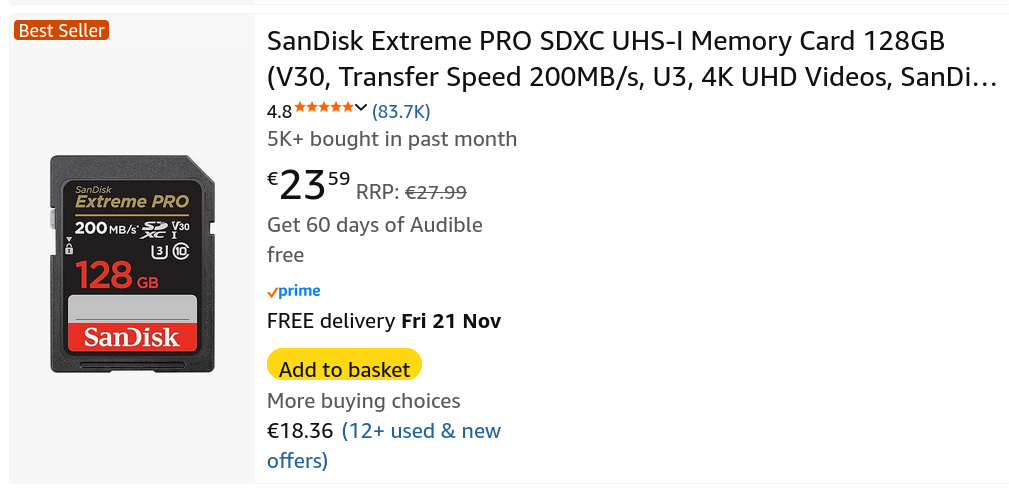The height and width of the screenshot is (488, 1009).
Task: Click the Best Seller badge
Action: (x=61, y=31)
